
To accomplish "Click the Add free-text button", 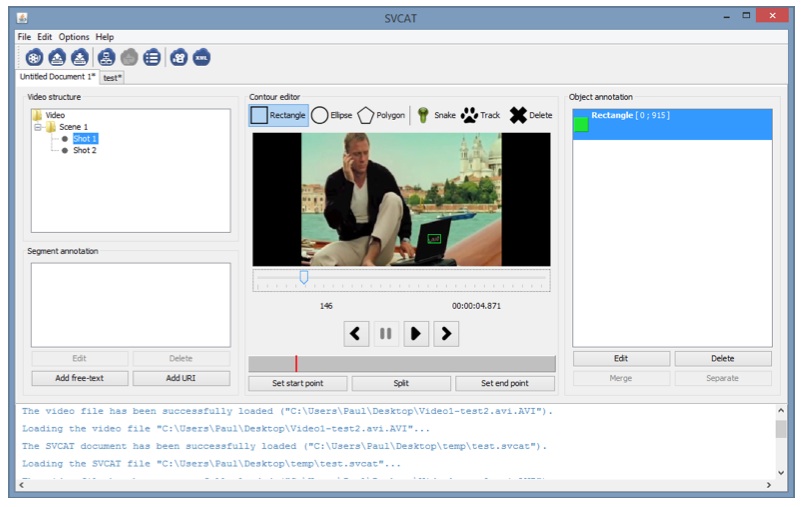I will 79,378.
